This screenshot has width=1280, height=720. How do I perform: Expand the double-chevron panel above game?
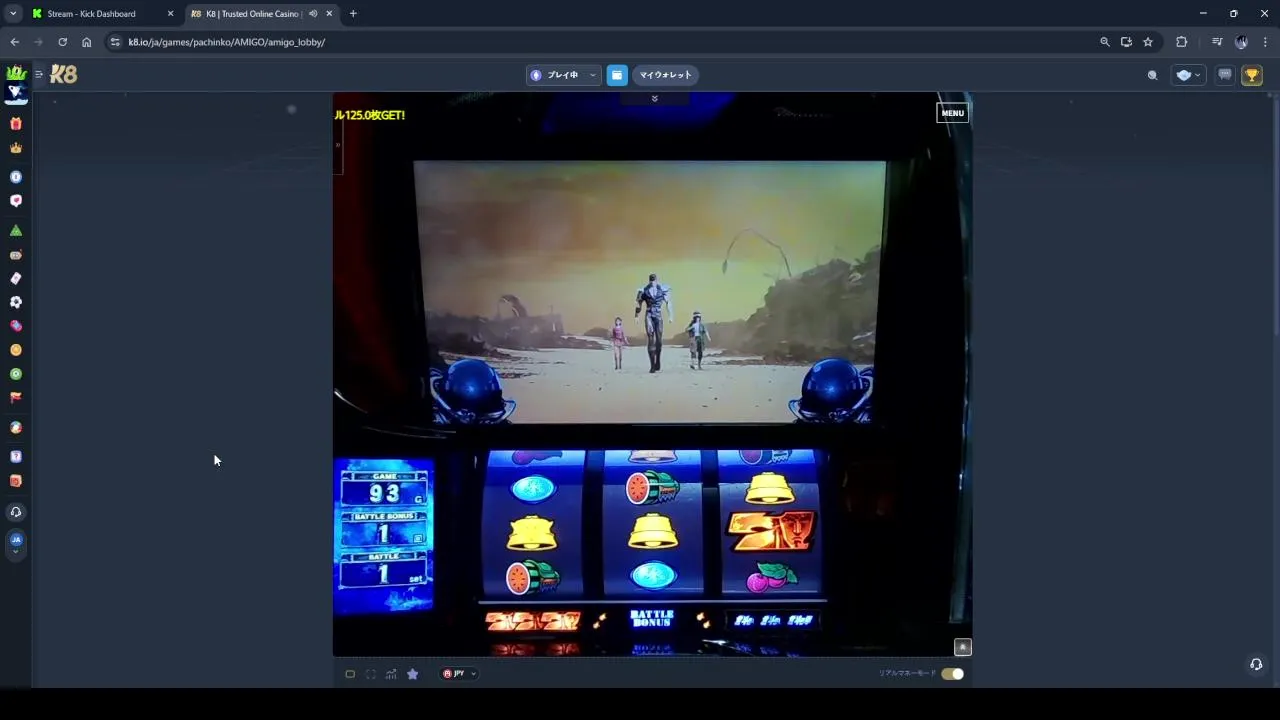(654, 98)
